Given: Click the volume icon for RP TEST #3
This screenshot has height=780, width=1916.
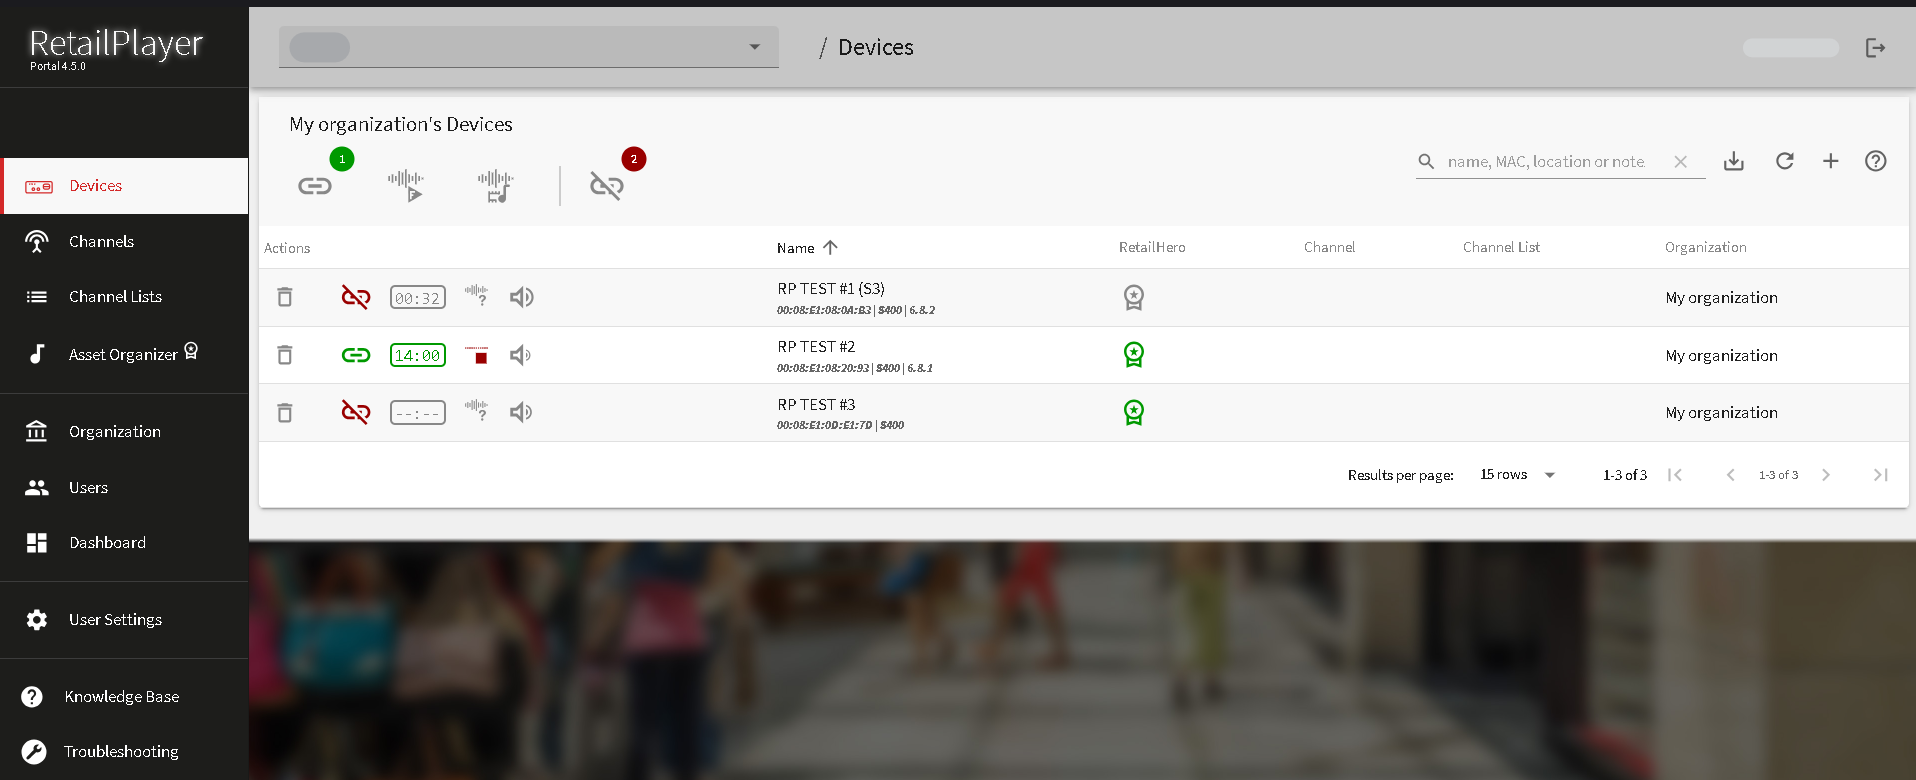Looking at the screenshot, I should (x=521, y=412).
